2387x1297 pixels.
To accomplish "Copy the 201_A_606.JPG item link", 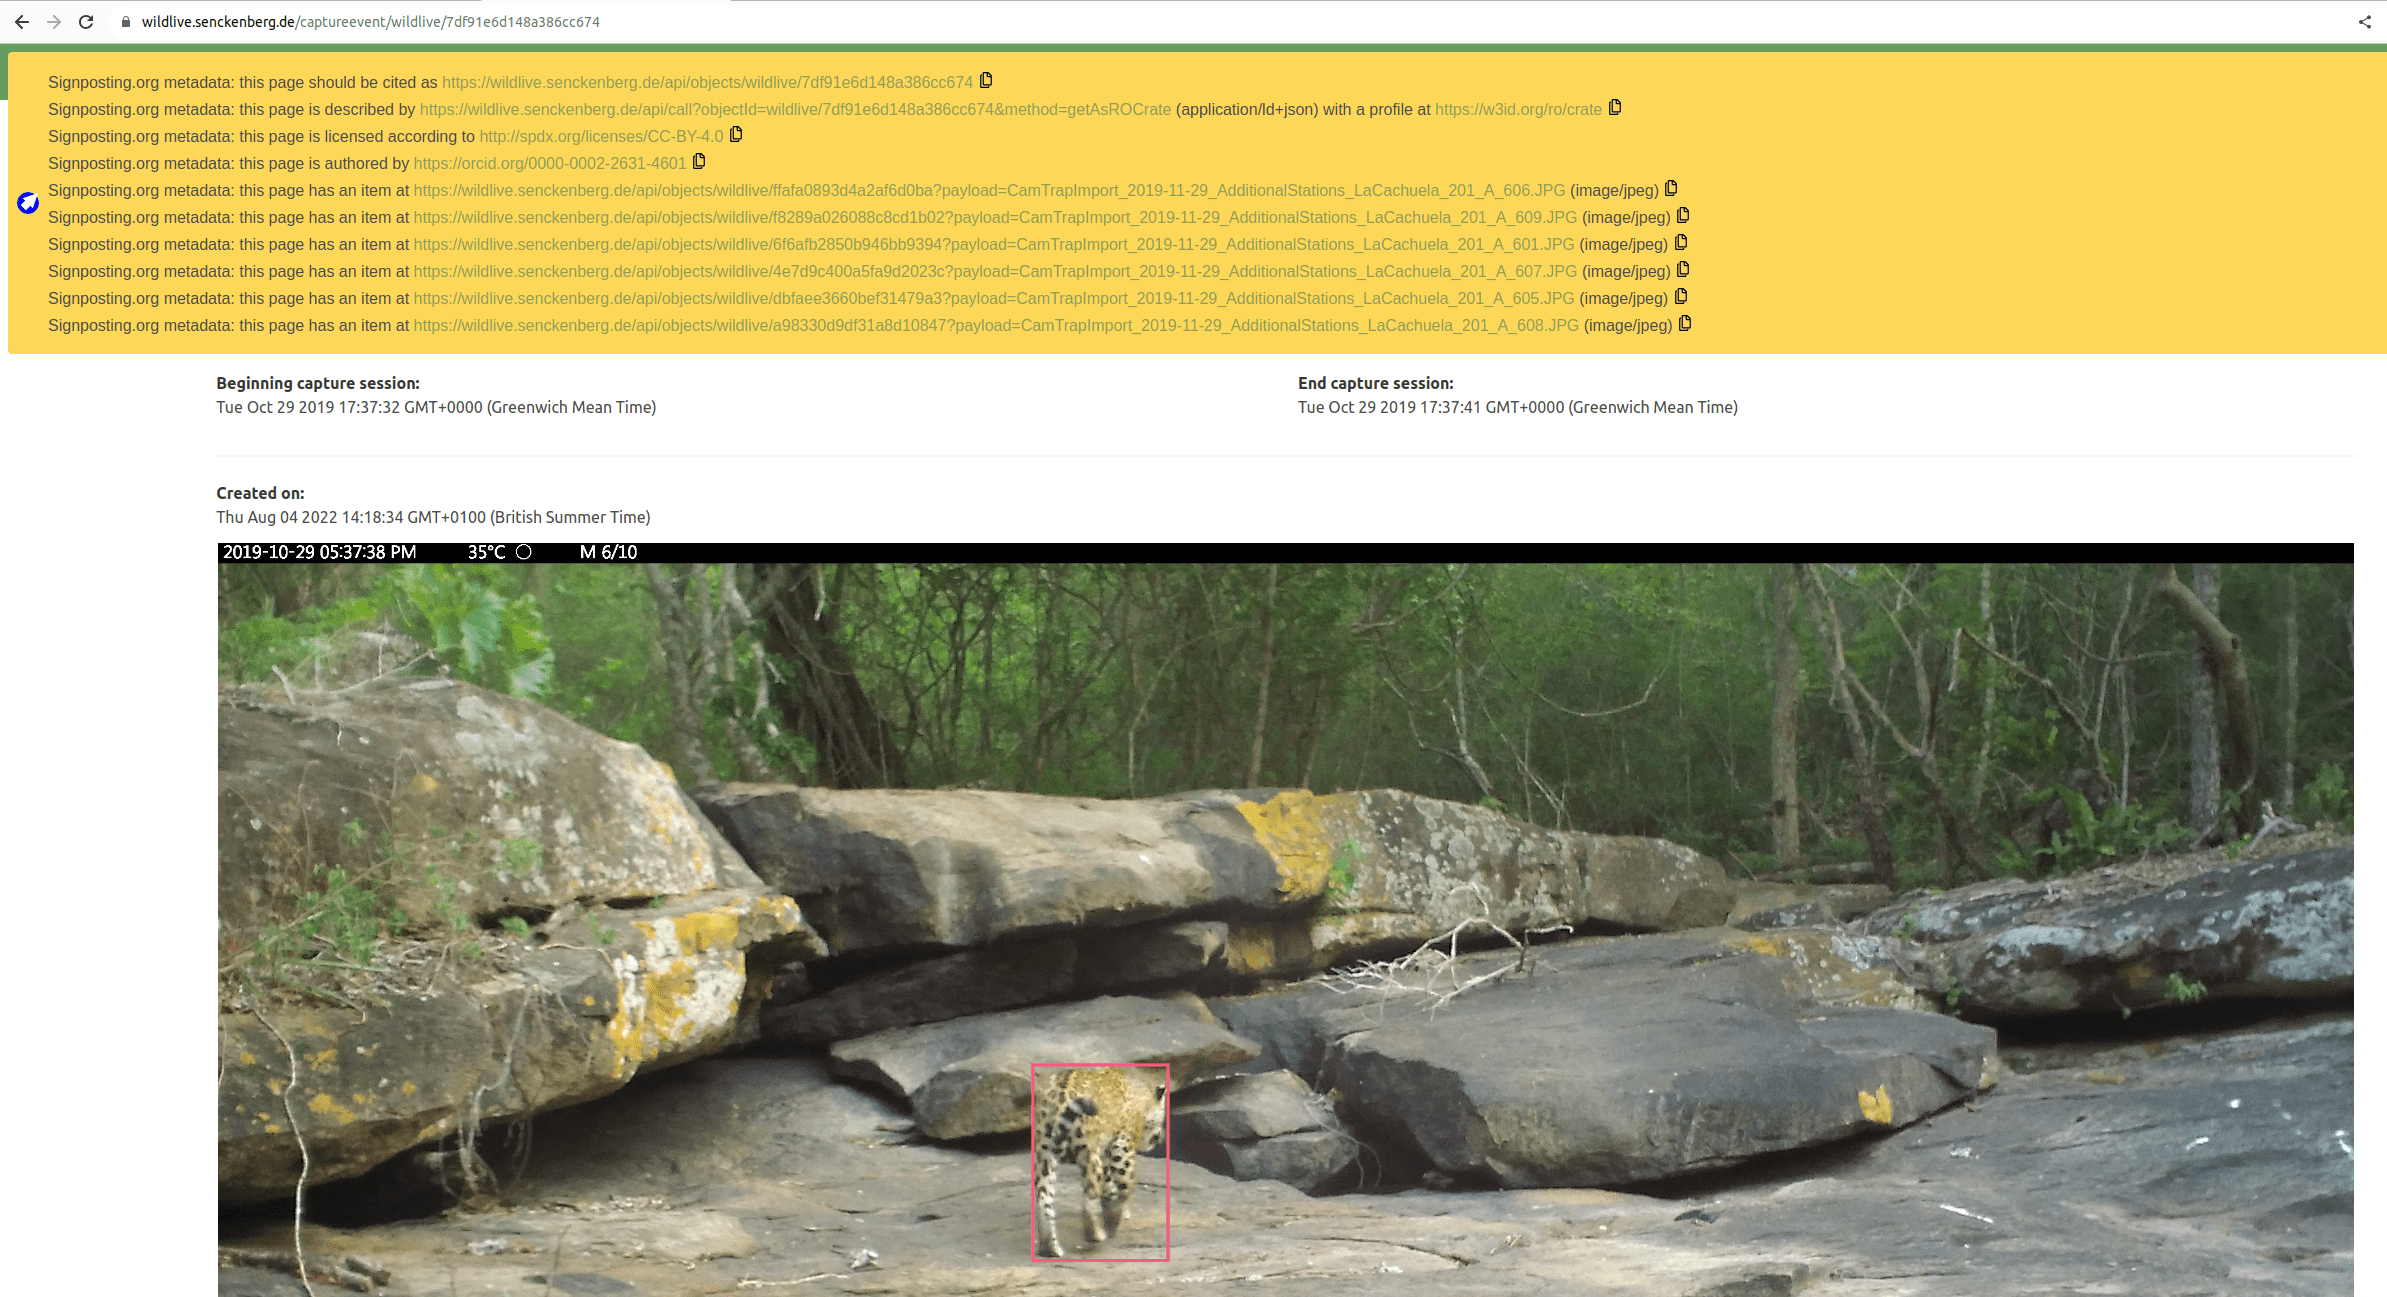I will [1671, 189].
